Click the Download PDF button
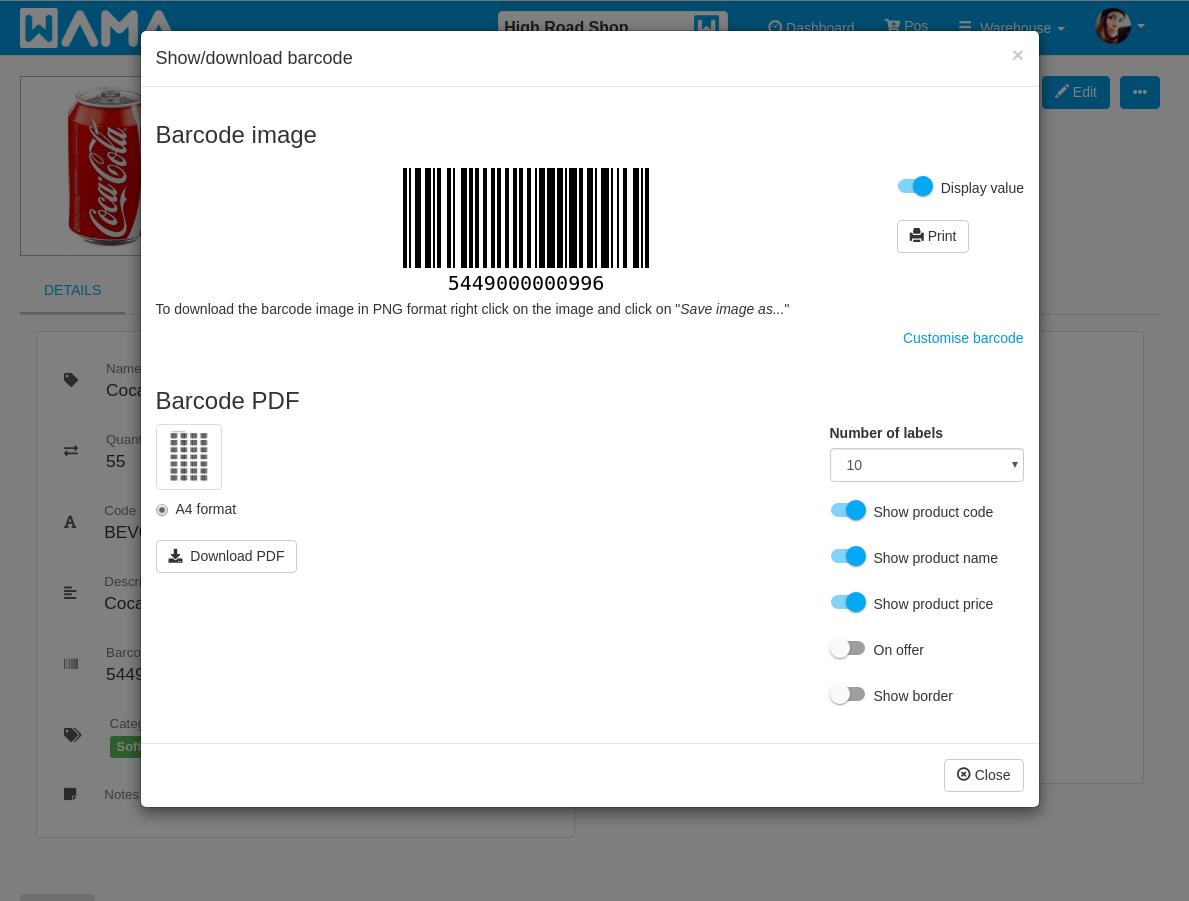The image size is (1189, 901). click(226, 557)
